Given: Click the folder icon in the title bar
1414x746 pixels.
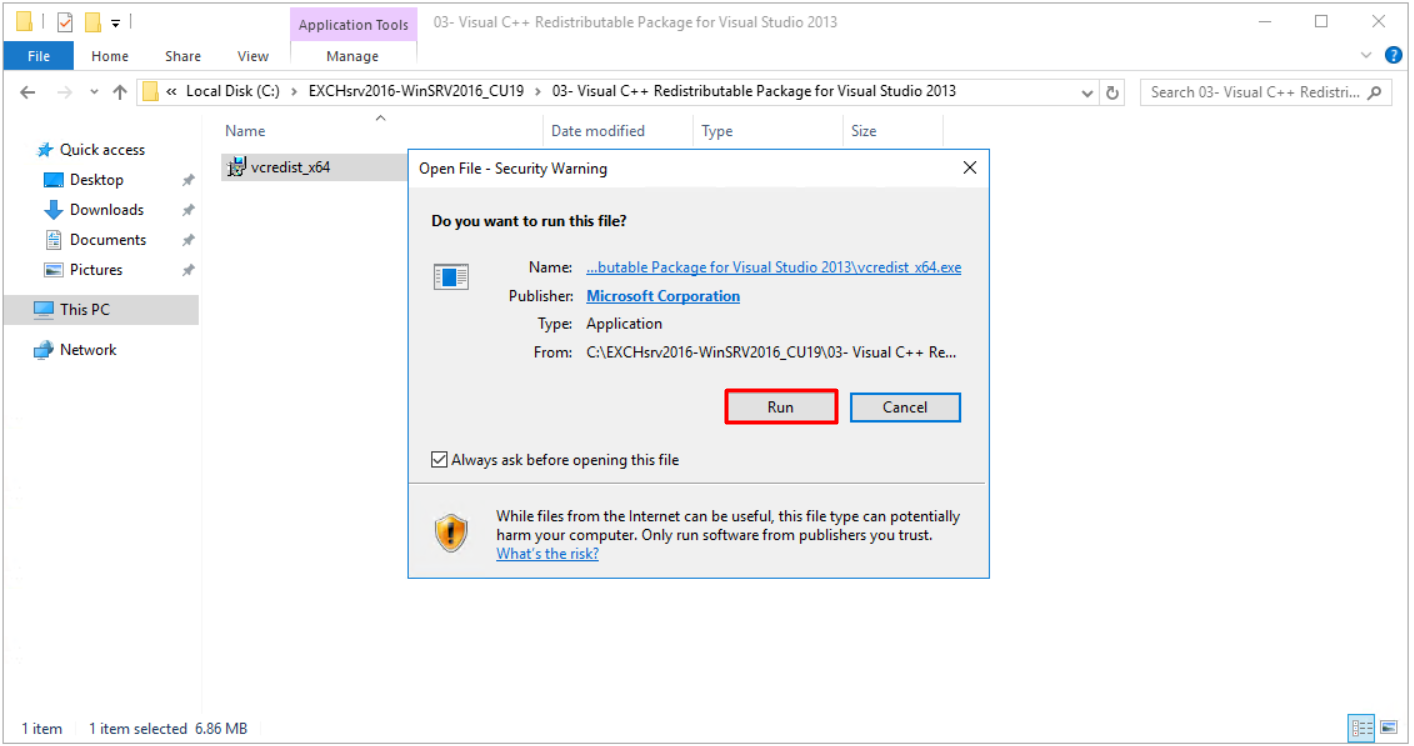Looking at the screenshot, I should point(24,21).
